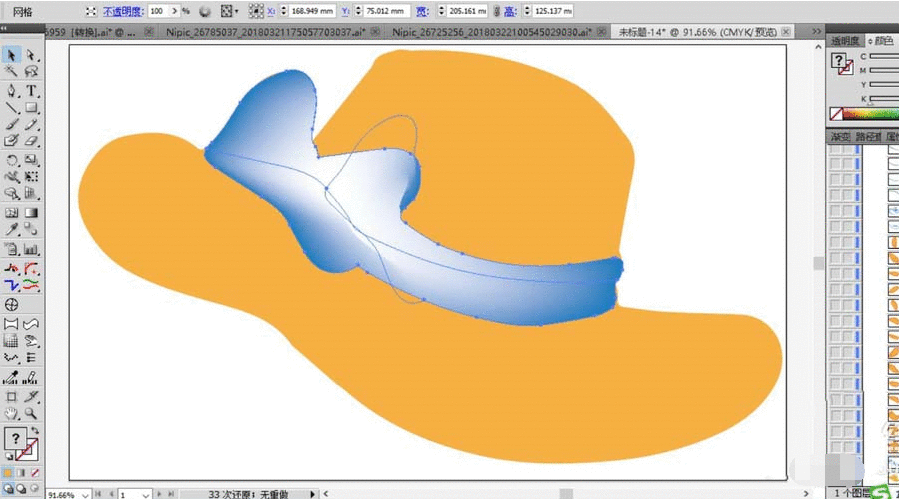Select the Selection arrow tool

tap(11, 55)
